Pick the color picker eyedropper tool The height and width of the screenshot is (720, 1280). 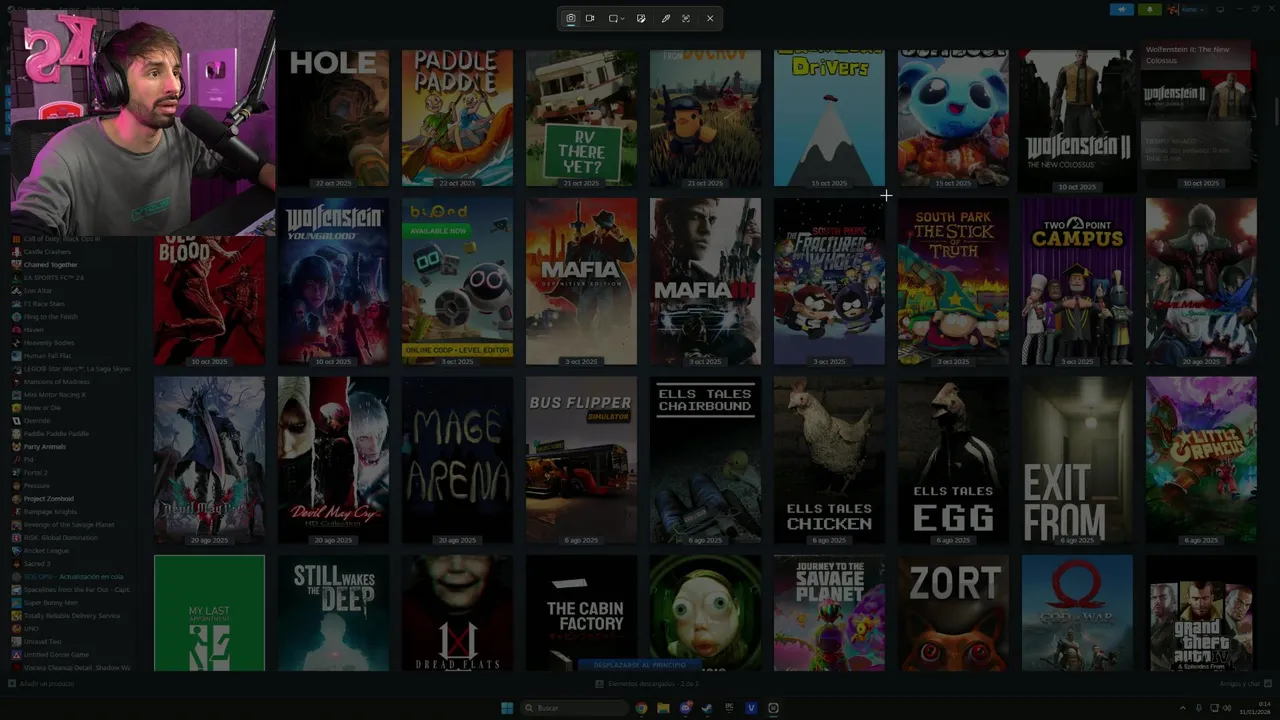coord(666,18)
